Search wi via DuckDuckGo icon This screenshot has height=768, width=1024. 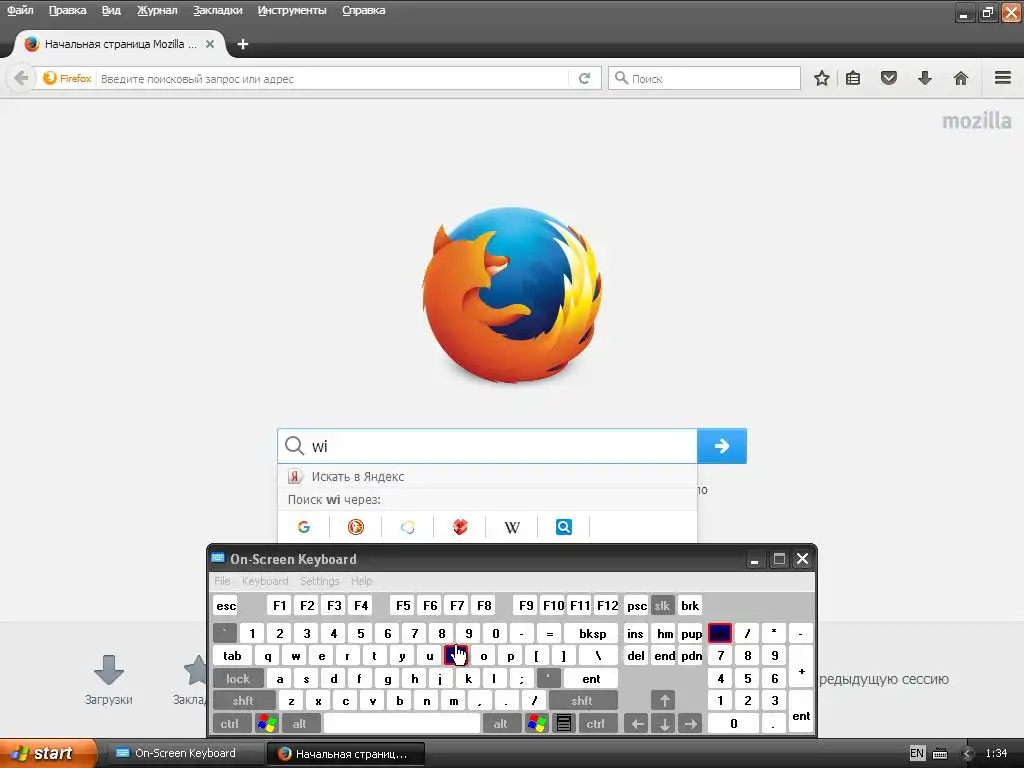pyautogui.click(x=356, y=527)
